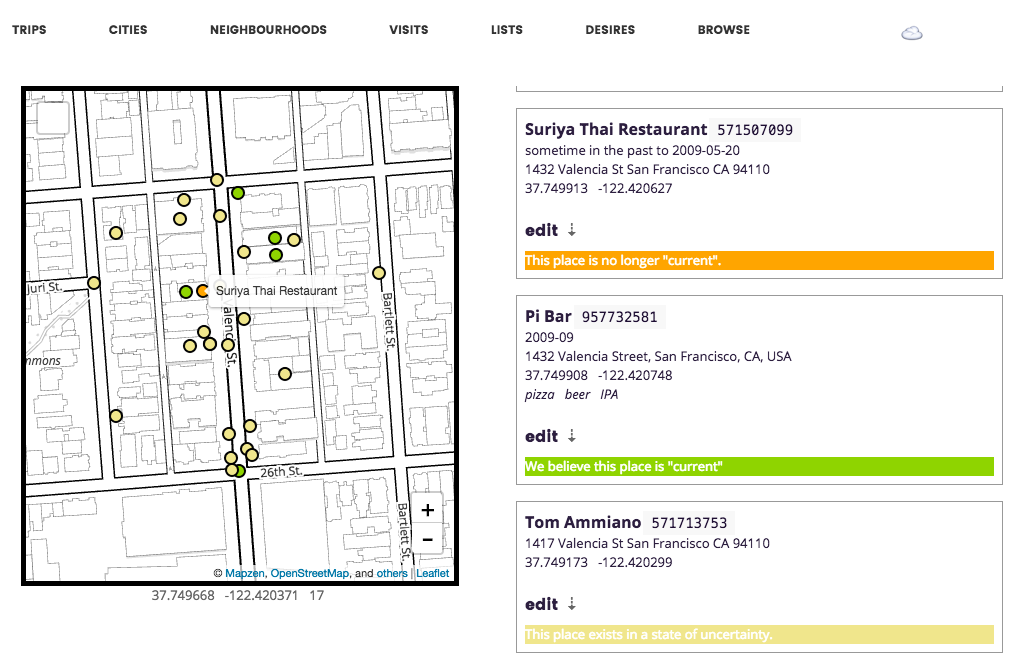Zoom in on the map
Viewport: 1011px width, 671px height.
point(427,509)
